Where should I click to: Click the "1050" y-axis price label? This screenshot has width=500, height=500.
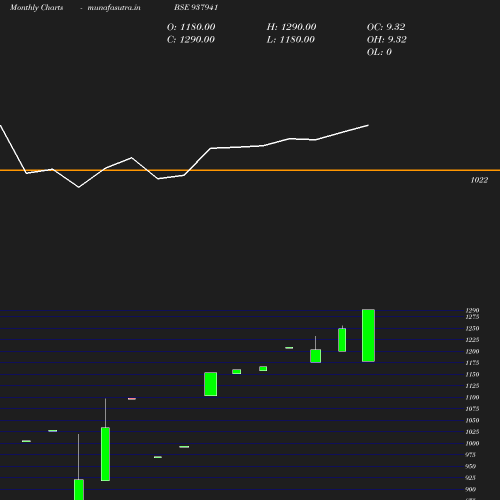(472, 420)
